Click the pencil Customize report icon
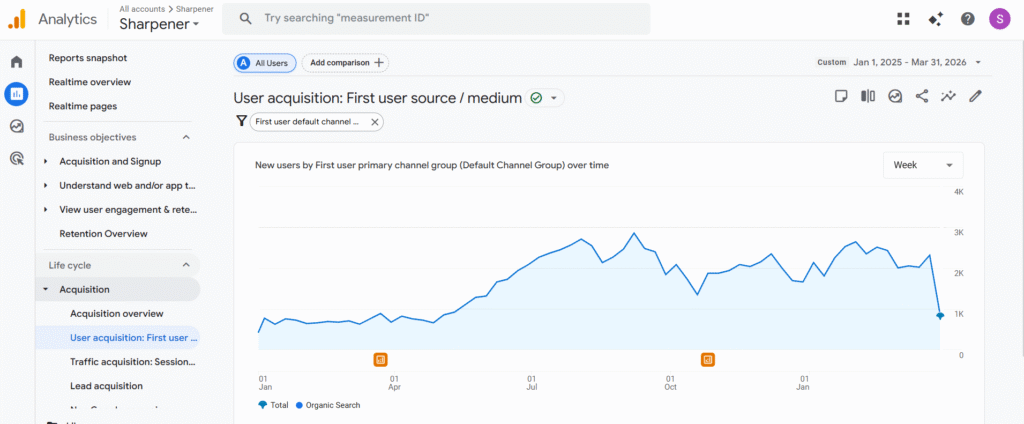 click(x=976, y=97)
